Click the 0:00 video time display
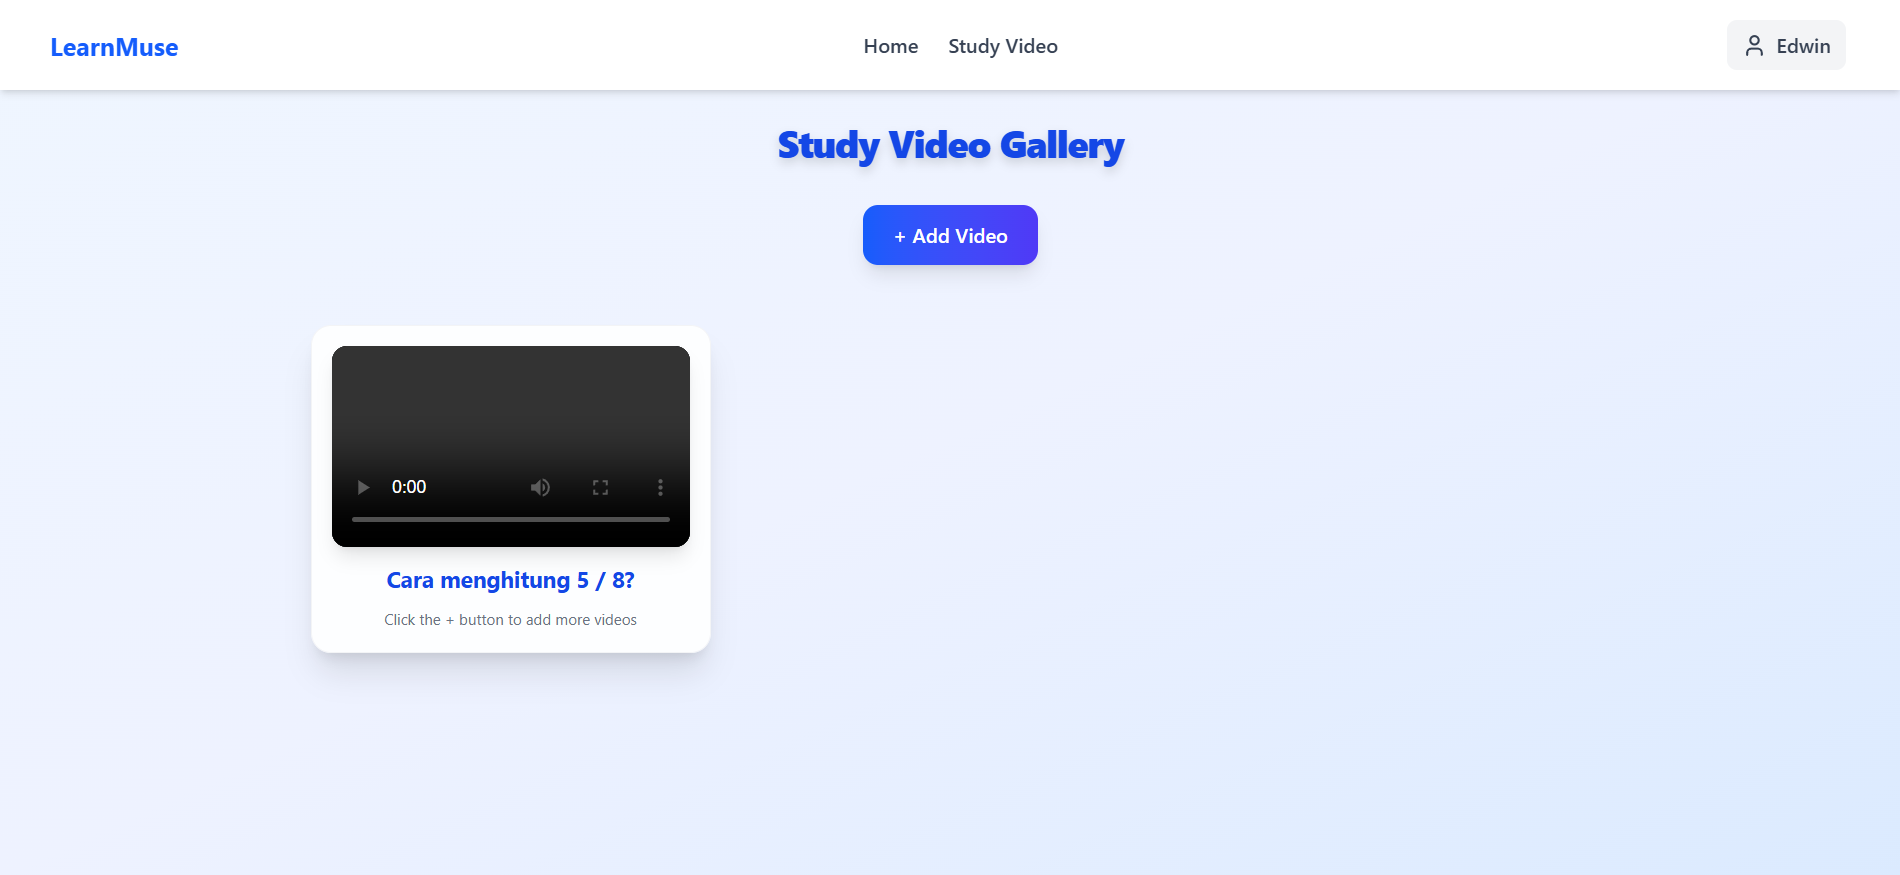Image resolution: width=1900 pixels, height=875 pixels. [409, 487]
